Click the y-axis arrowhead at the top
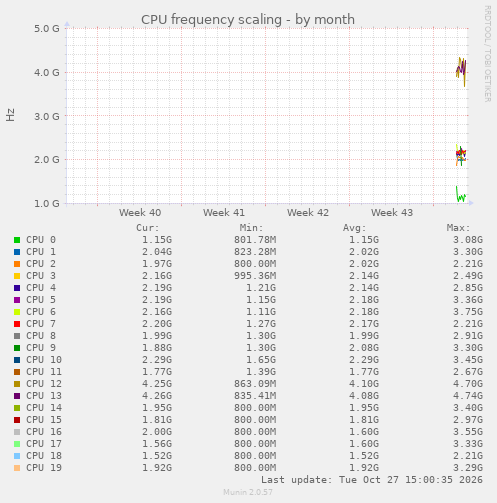Screen dimensions: 497x503 coord(67,24)
